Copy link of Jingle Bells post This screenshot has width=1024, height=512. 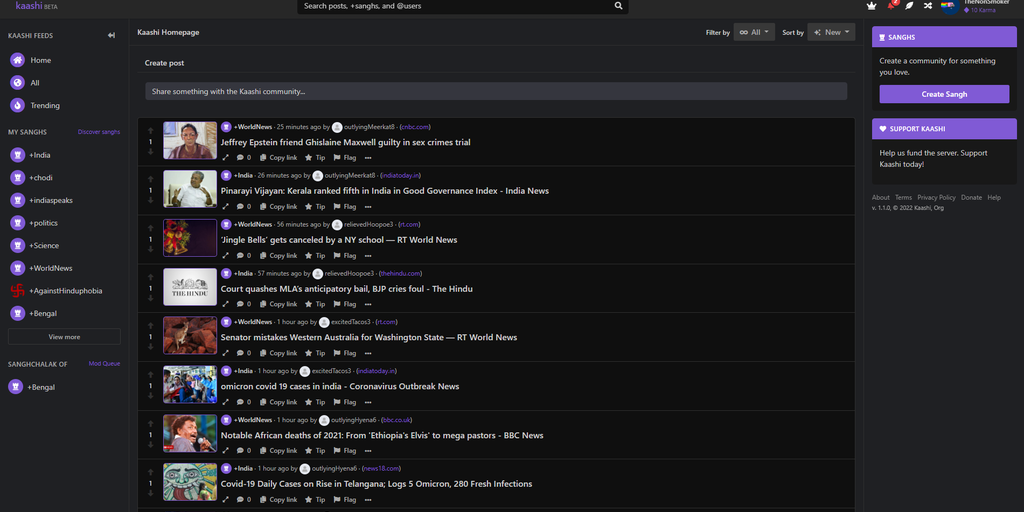(x=278, y=255)
